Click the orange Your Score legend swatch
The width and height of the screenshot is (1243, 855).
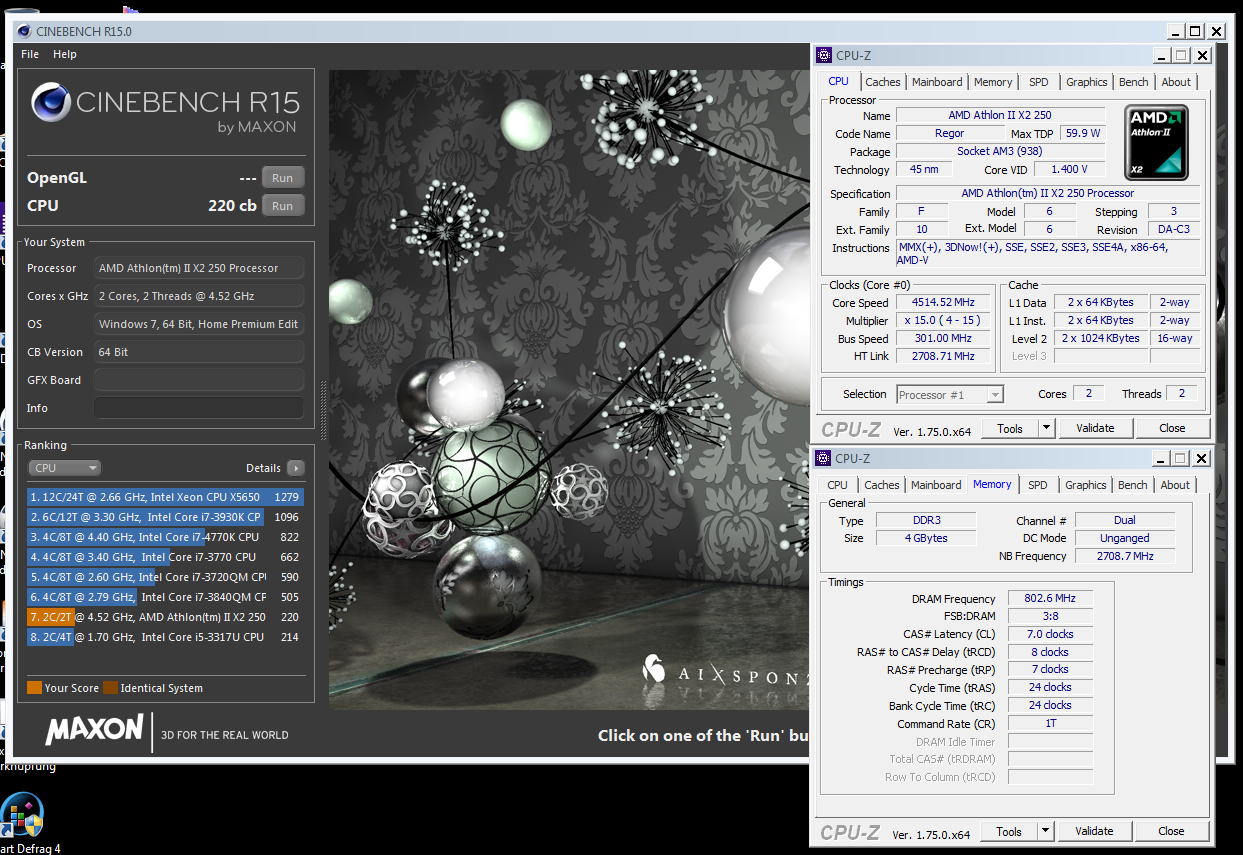pyautogui.click(x=34, y=688)
